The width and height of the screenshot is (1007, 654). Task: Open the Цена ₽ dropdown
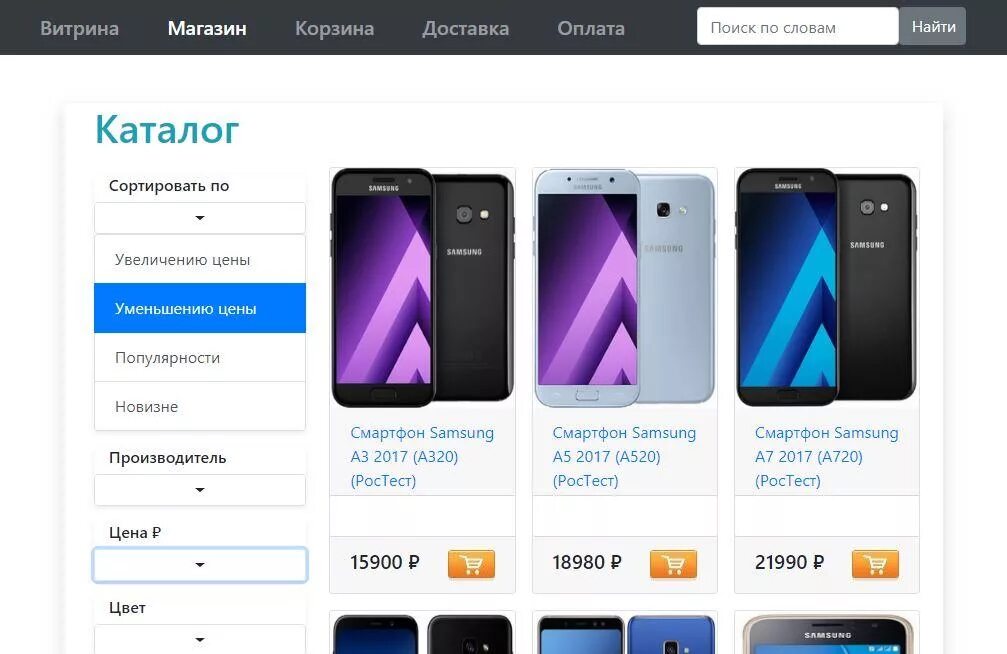pos(200,565)
